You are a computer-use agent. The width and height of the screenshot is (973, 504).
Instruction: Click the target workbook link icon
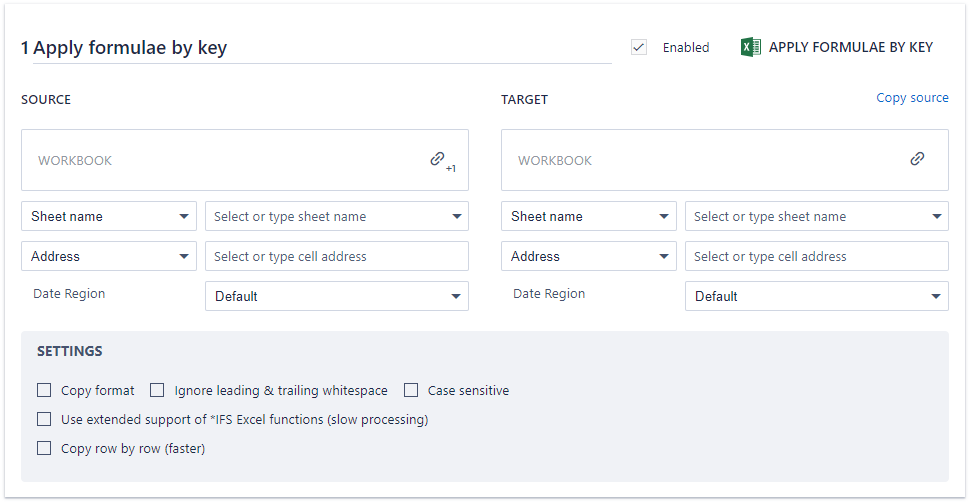point(917,159)
